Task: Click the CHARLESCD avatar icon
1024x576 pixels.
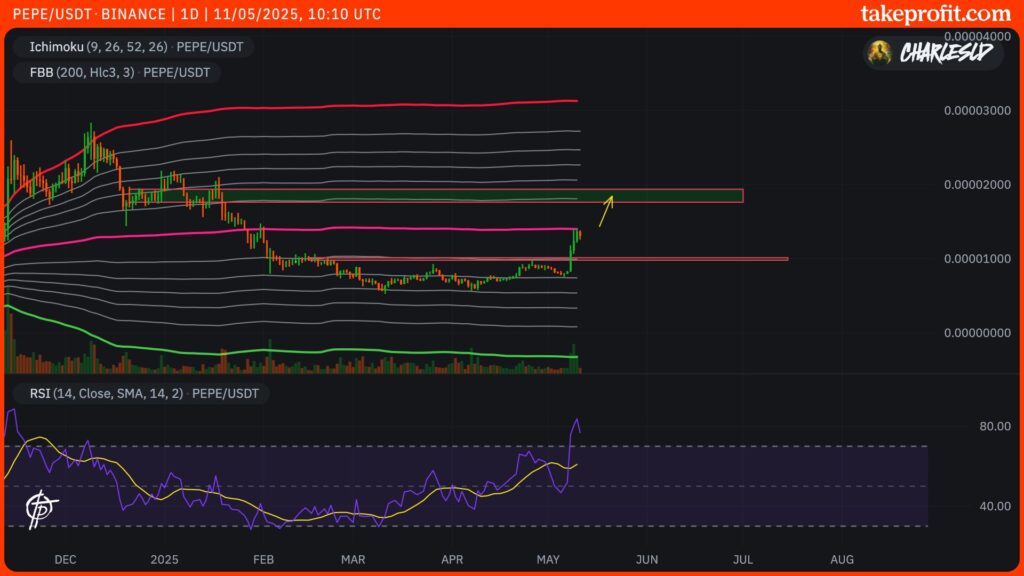Action: tap(880, 53)
